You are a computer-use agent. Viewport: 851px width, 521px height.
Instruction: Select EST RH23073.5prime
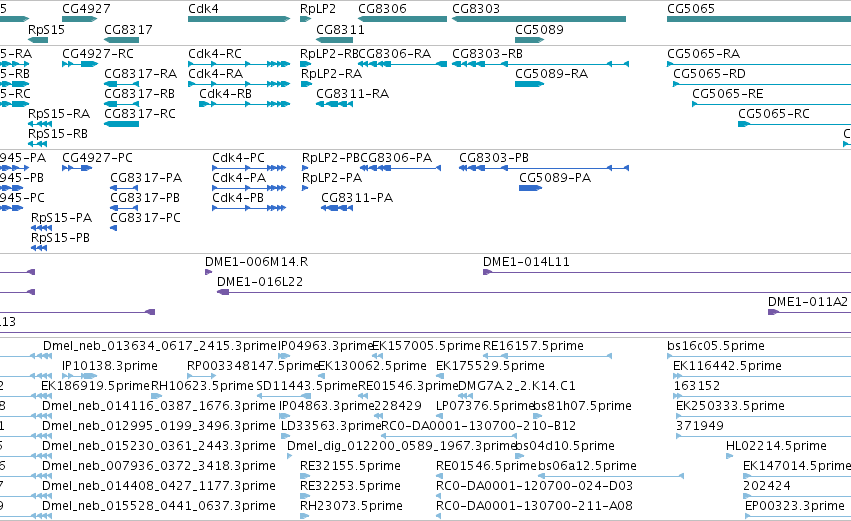coord(351,507)
